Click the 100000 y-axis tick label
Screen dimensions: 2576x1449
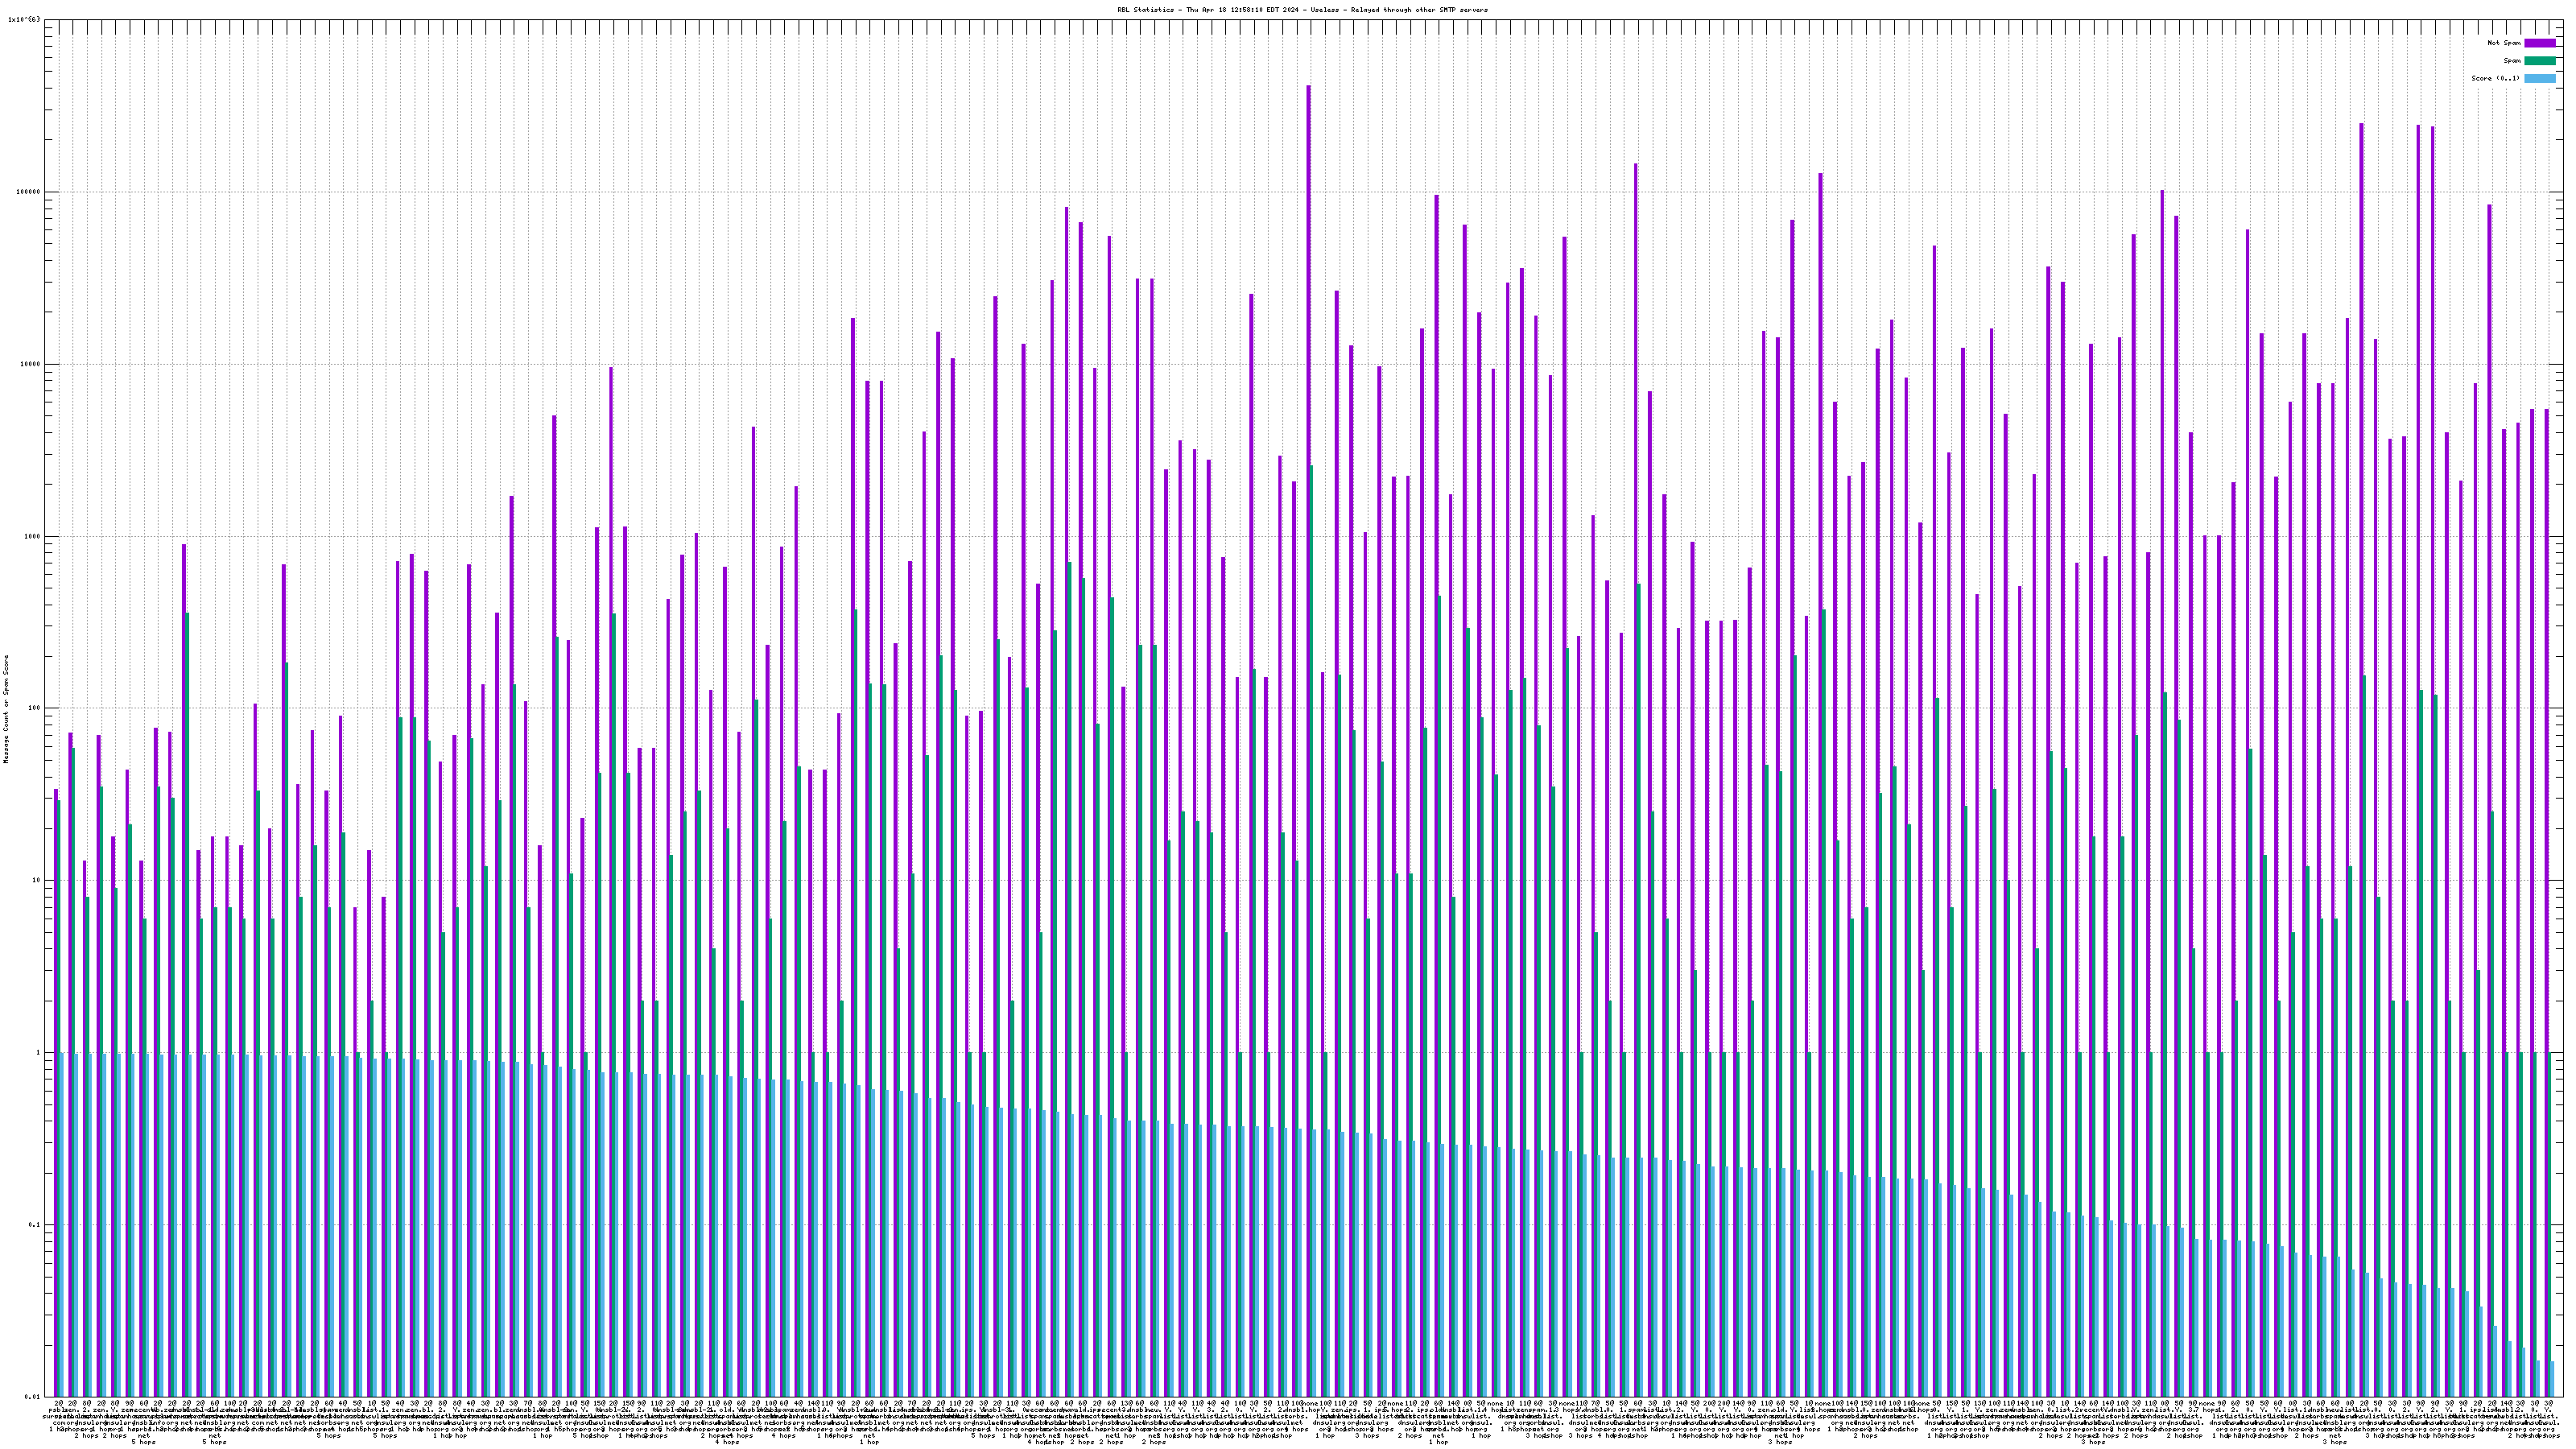(28, 192)
